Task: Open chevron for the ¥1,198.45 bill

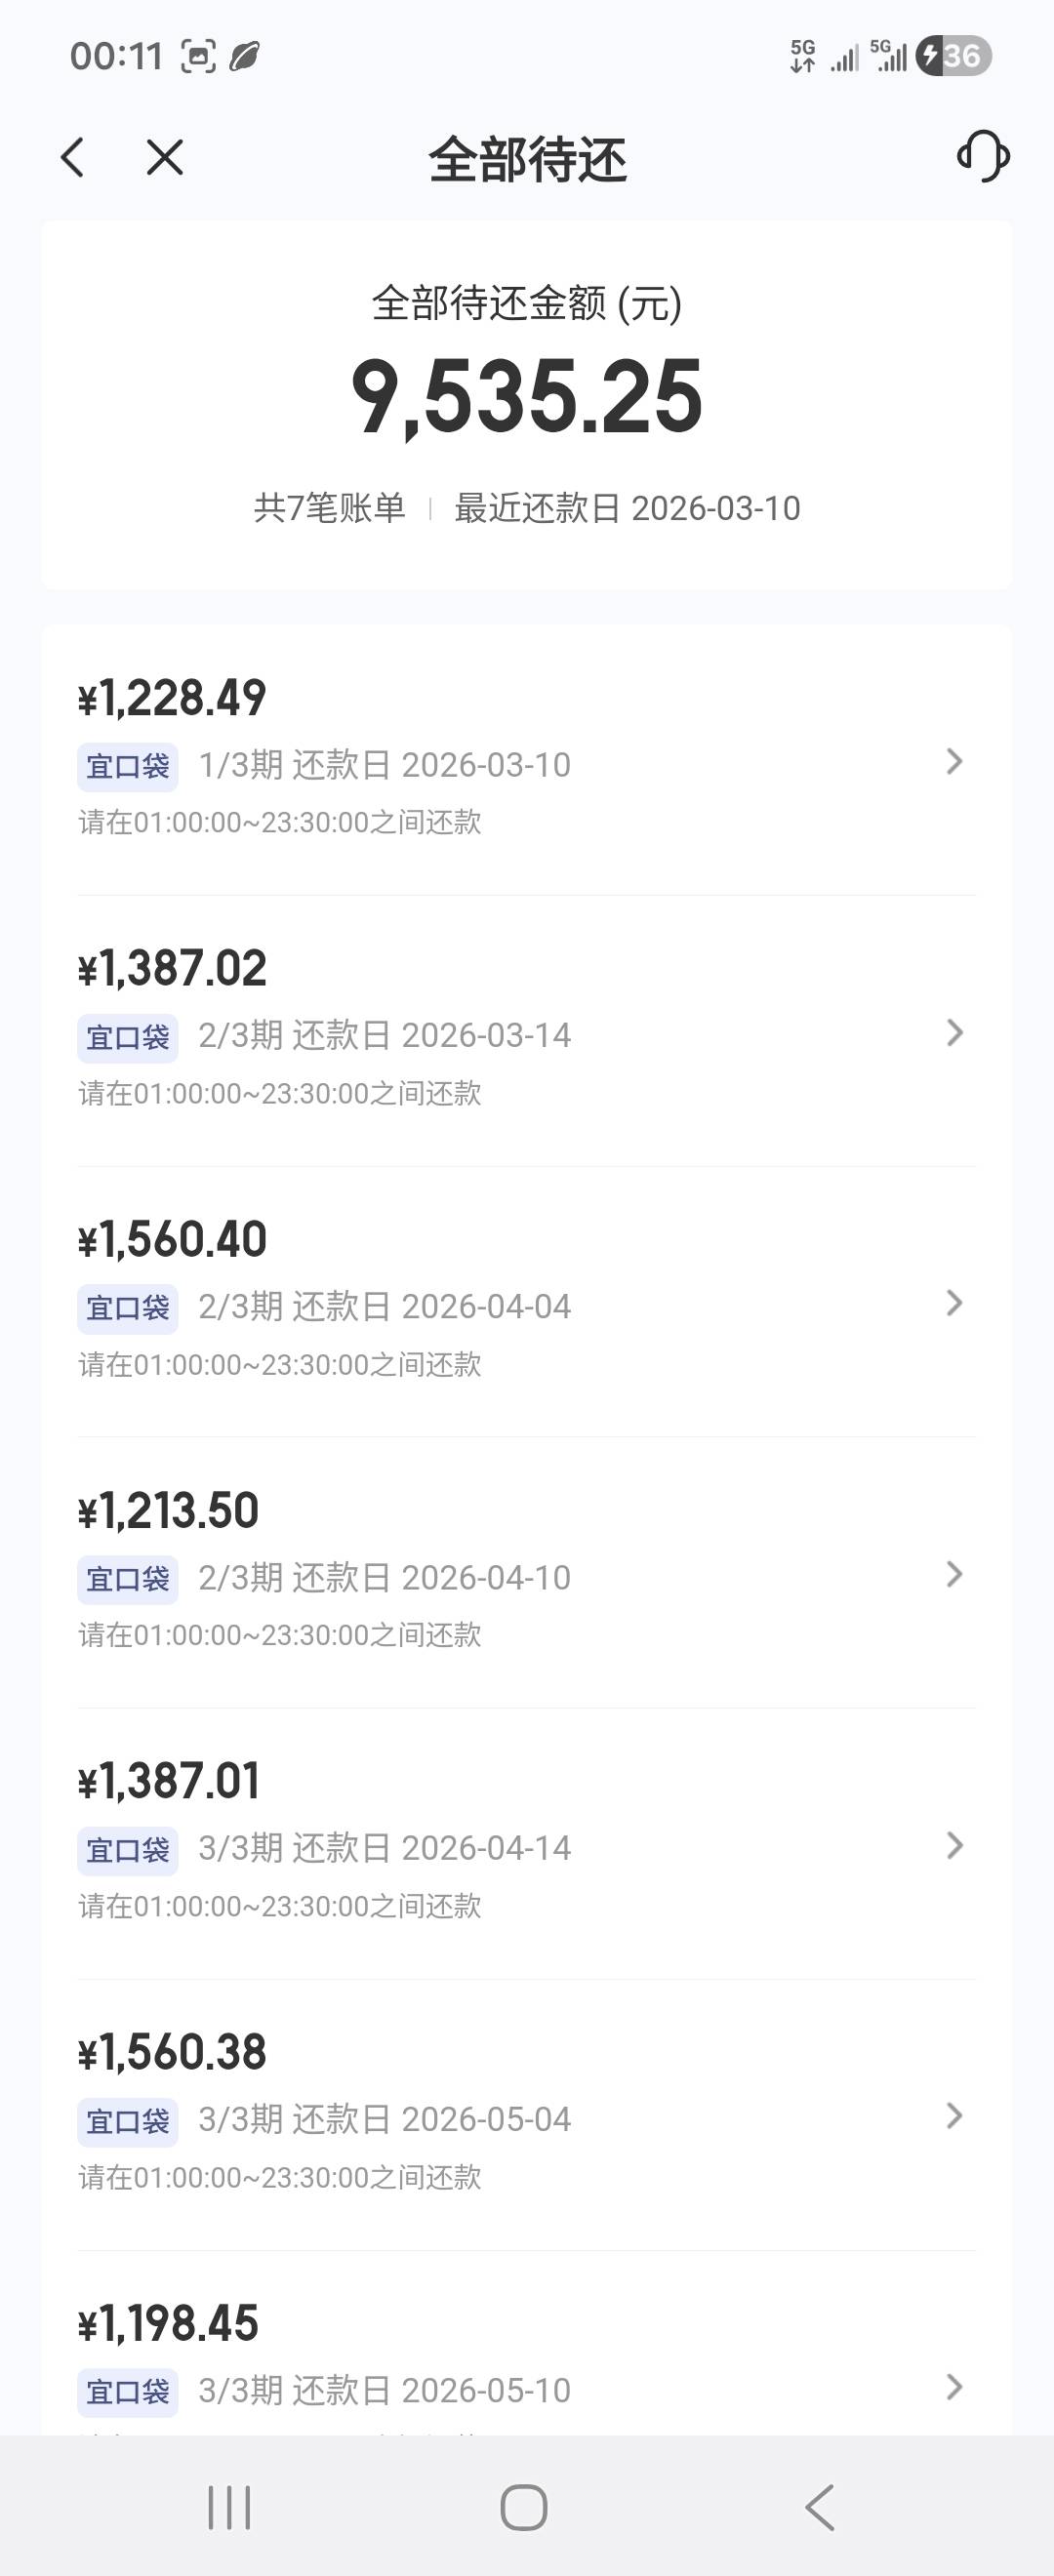Action: pyautogui.click(x=954, y=2387)
